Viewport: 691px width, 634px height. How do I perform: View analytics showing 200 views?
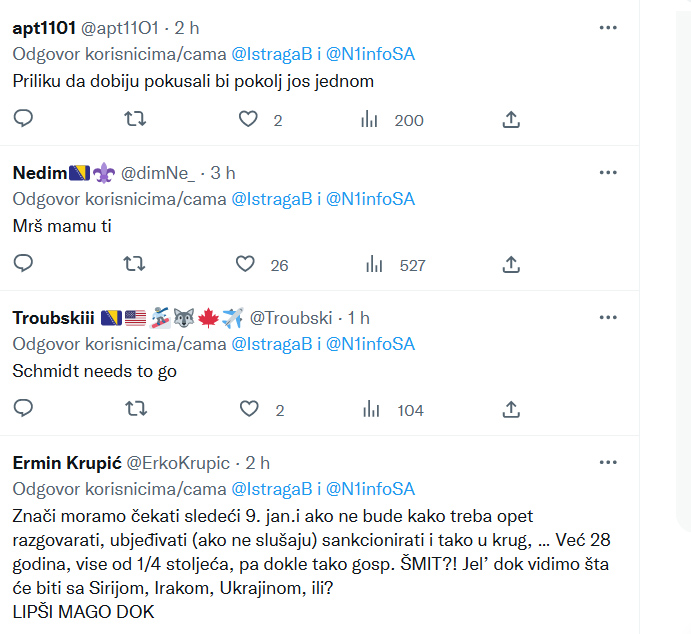392,120
